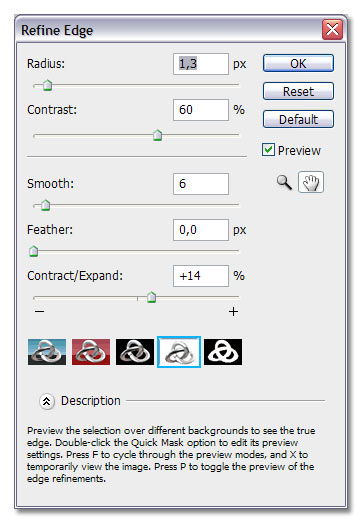Click the Smooth slider handle

tap(45, 205)
